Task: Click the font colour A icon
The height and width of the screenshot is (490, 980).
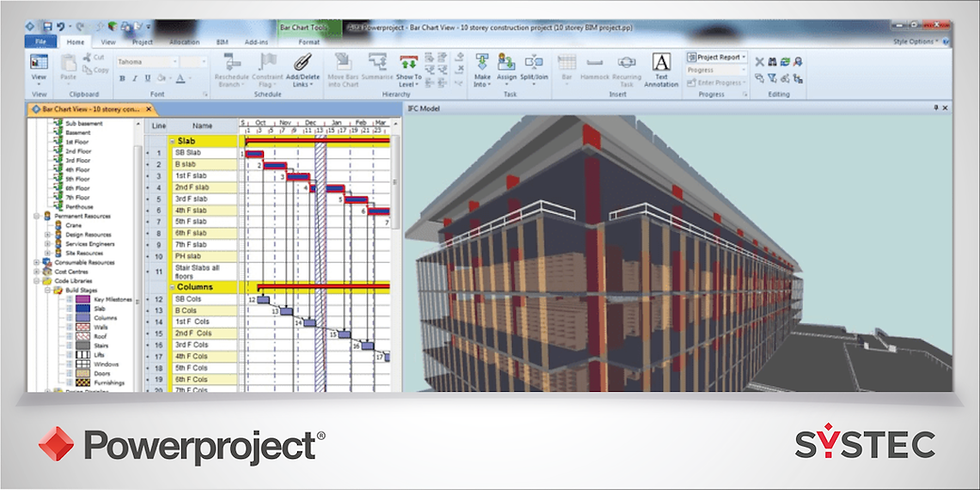Action: [180, 79]
